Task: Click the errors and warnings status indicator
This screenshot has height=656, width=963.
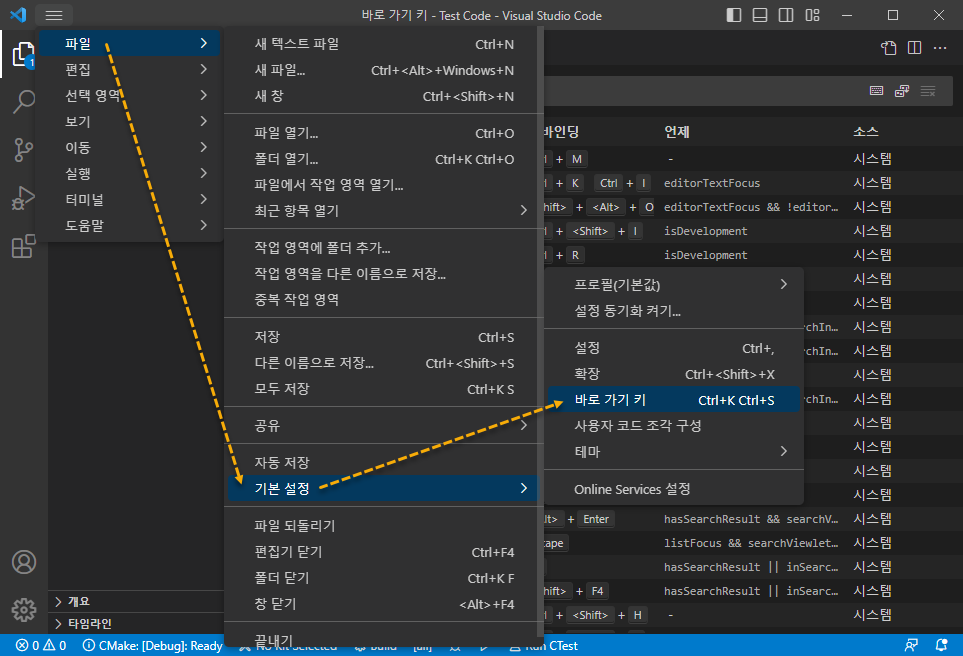Action: tap(41, 646)
